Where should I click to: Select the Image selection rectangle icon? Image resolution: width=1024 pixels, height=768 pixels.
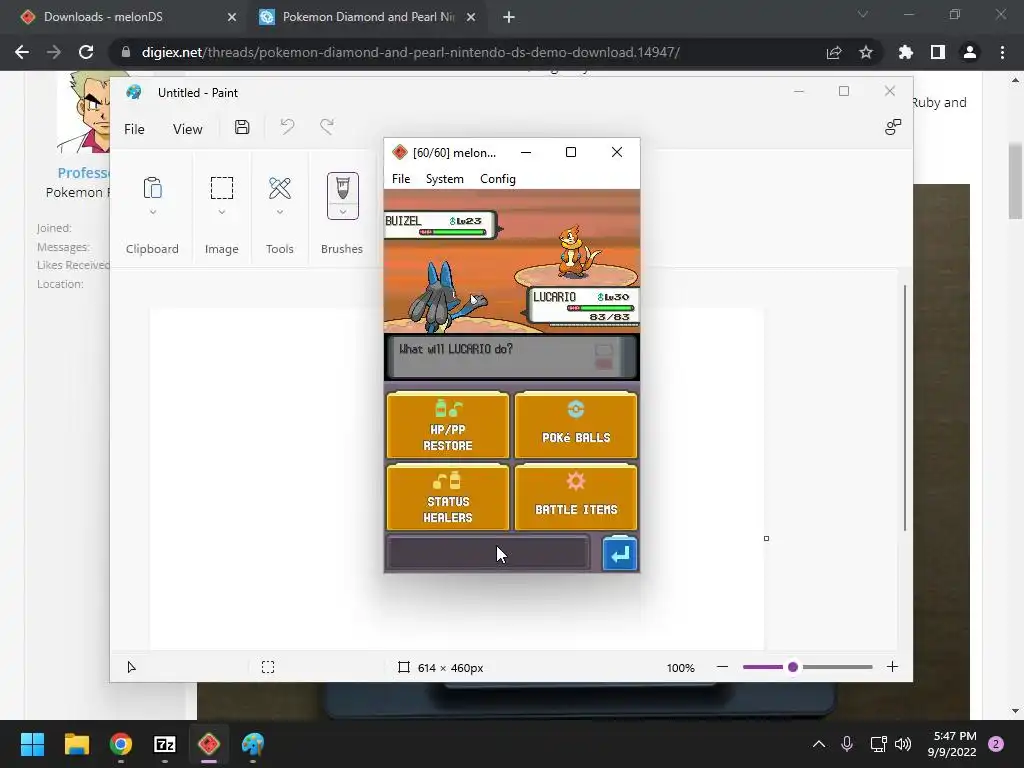[222, 188]
